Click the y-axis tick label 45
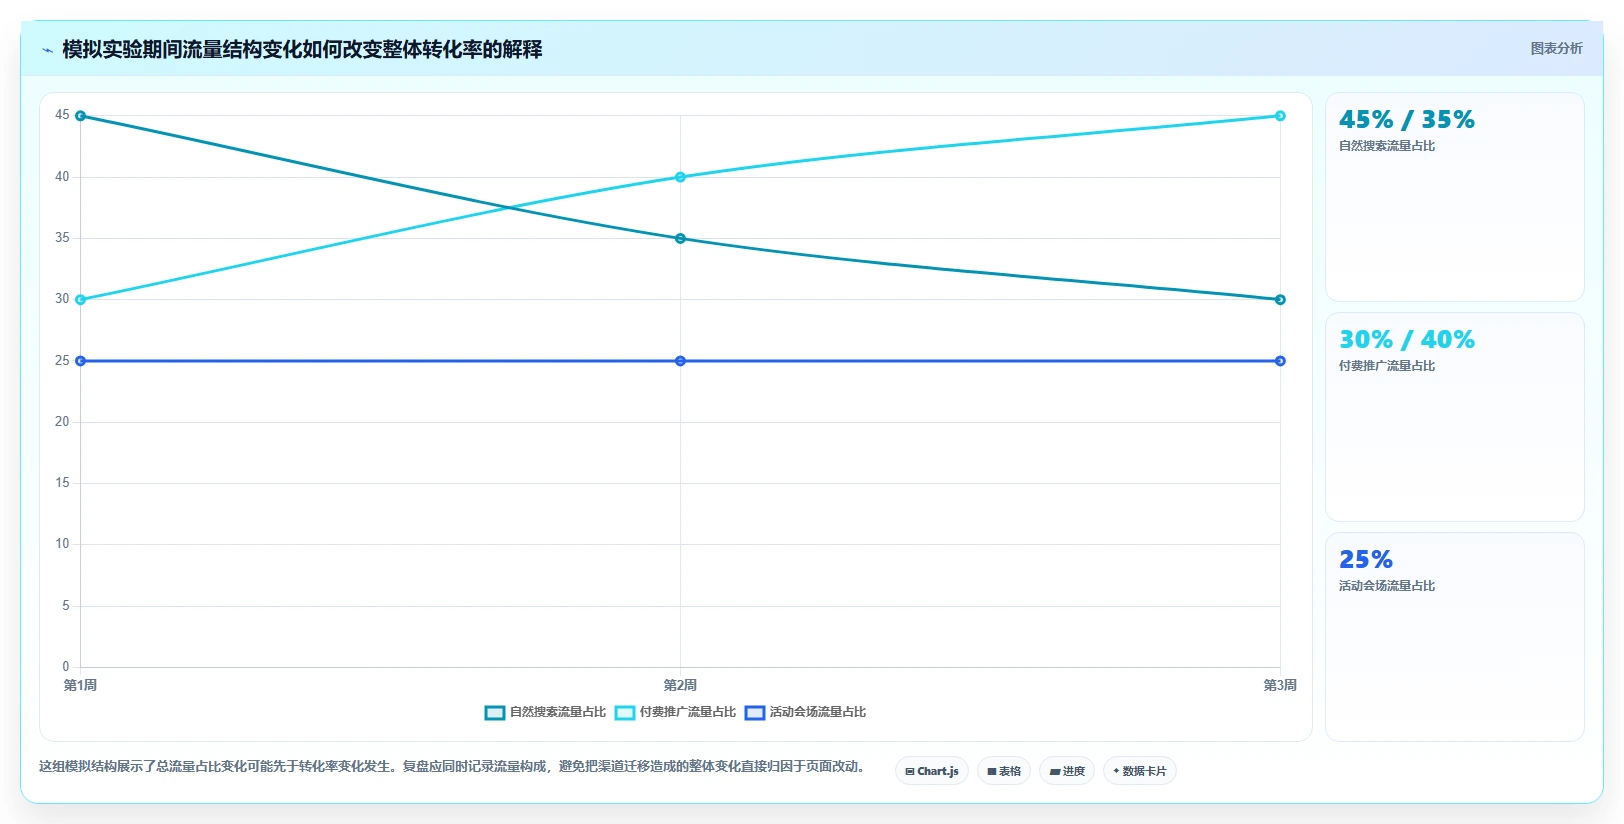Viewport: 1624px width, 824px height. [62, 115]
